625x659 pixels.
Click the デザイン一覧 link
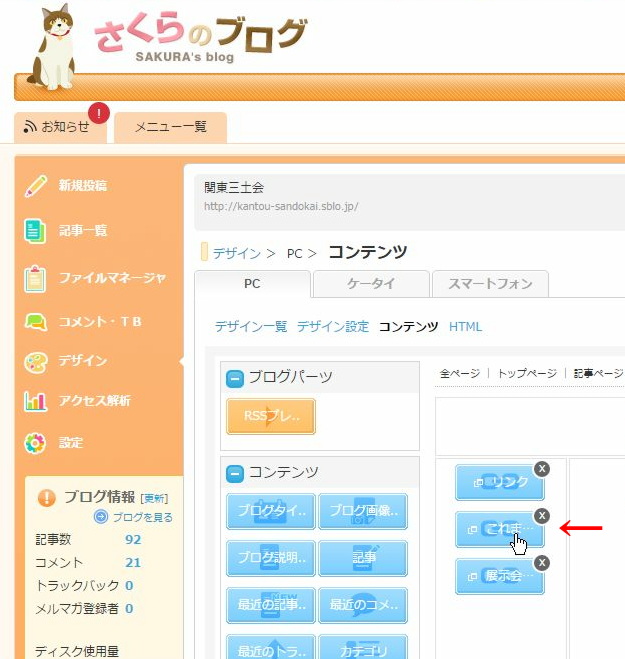coord(251,327)
